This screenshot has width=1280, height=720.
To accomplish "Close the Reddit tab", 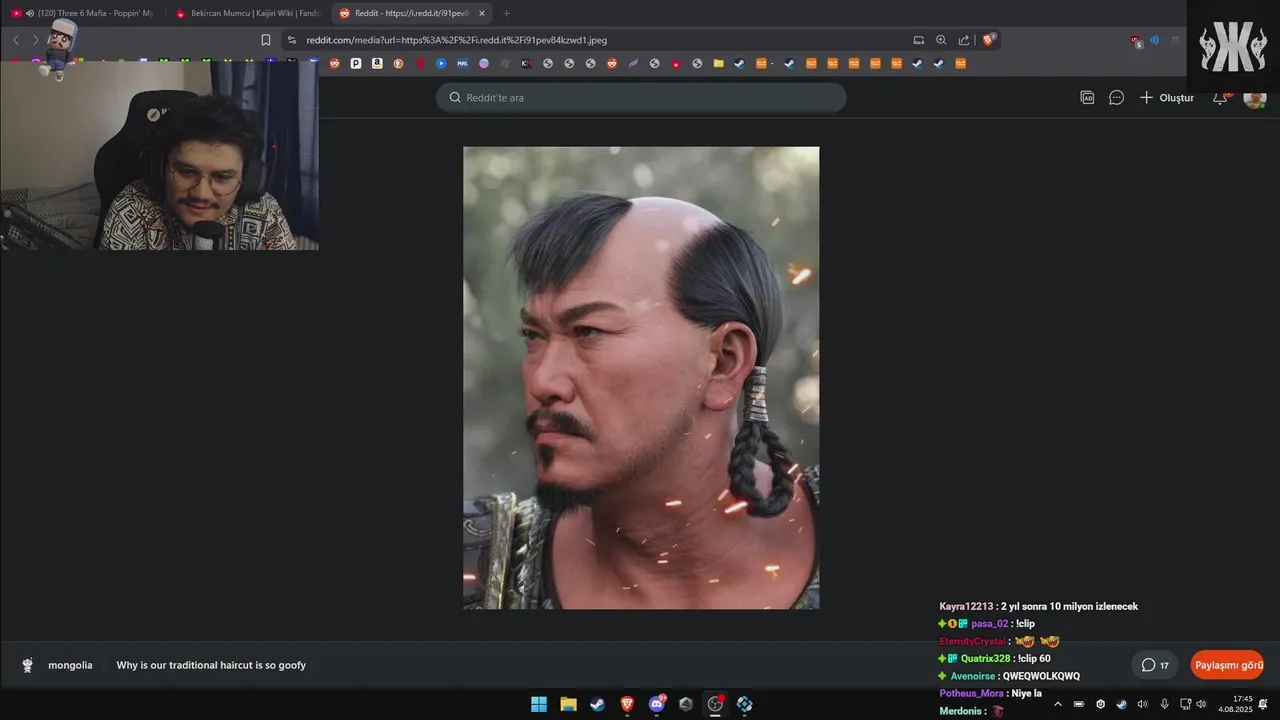I will click(482, 13).
